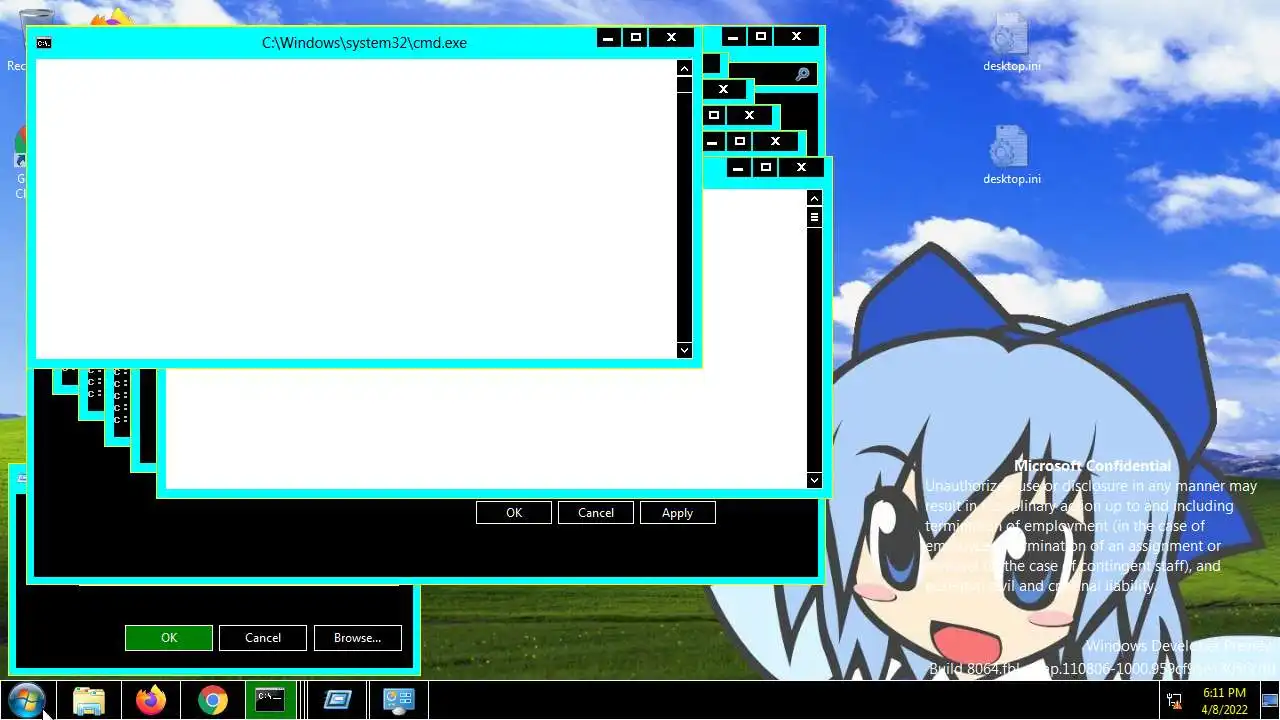Screen dimensions: 1280x720
Task: Minimize the white window with grip scrollbar
Action: pyautogui.click(x=738, y=168)
